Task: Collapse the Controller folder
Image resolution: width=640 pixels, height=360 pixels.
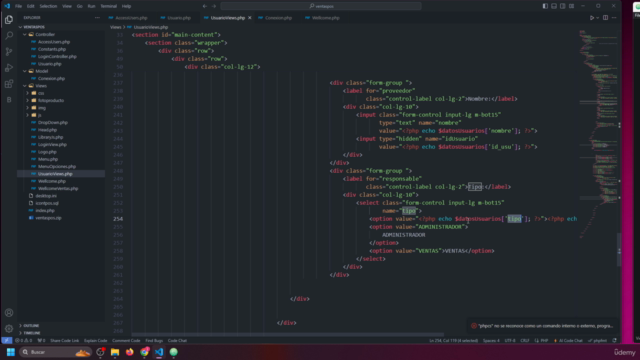Action: (24, 34)
